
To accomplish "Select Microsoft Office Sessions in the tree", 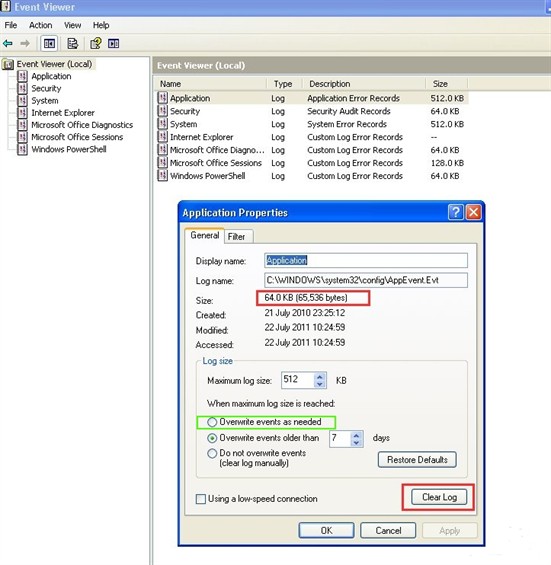I will click(x=77, y=137).
